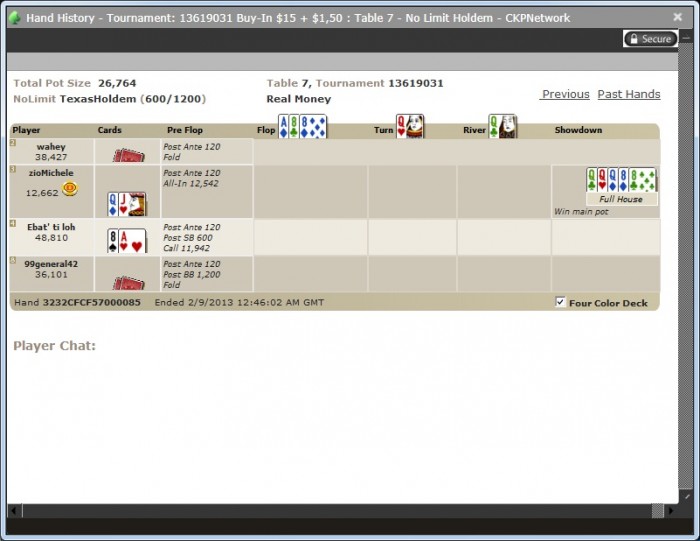
Task: Click the Total Pot Size value 26,764
Action: tap(117, 83)
